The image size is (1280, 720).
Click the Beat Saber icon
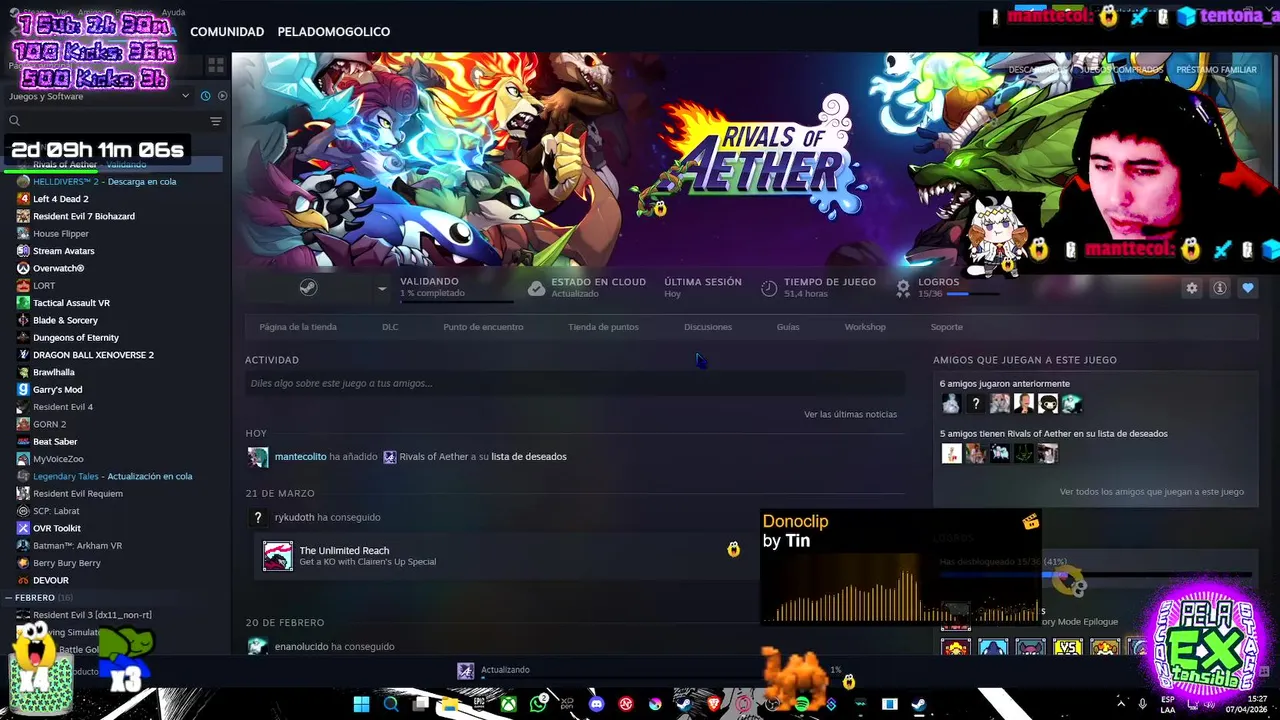coord(23,442)
